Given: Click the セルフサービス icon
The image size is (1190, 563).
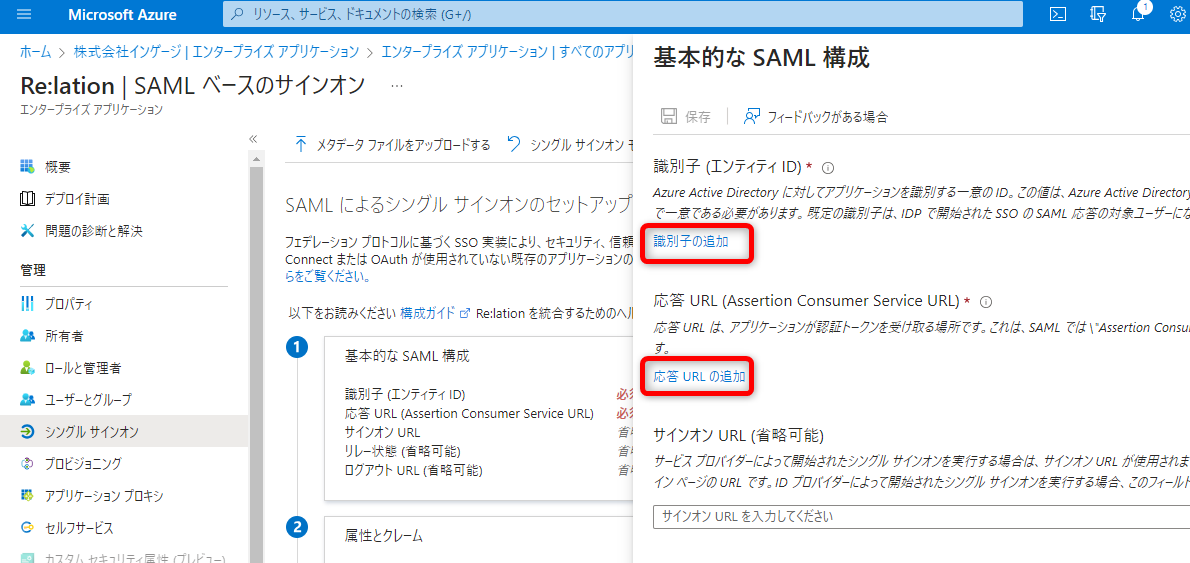Looking at the screenshot, I should coord(27,527).
